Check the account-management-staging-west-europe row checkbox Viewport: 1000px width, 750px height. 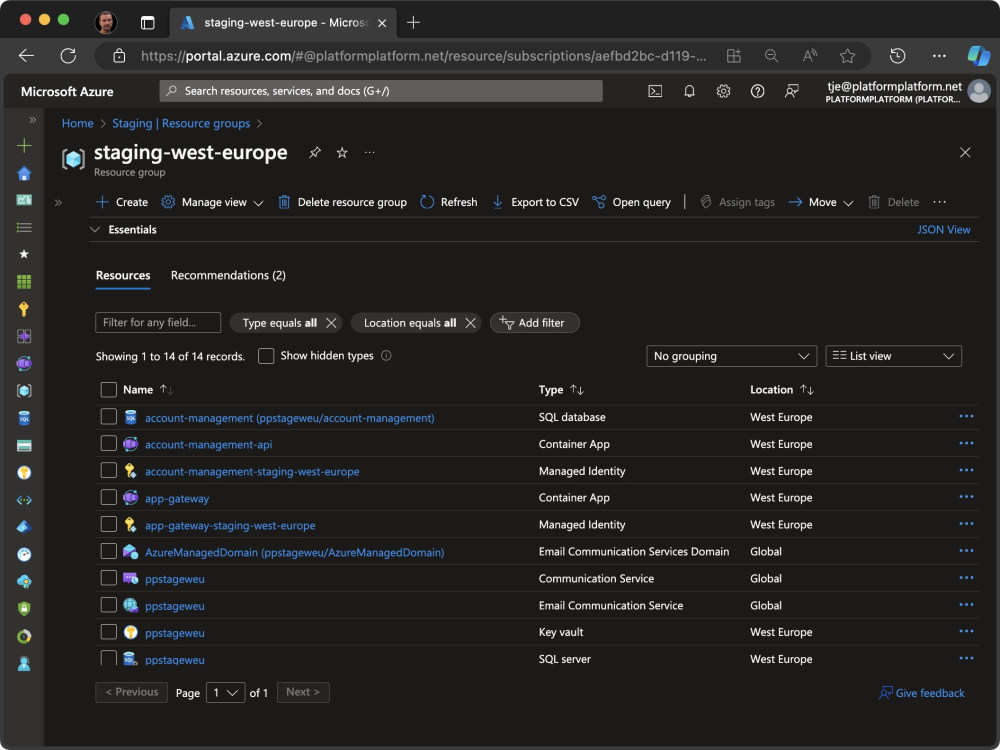coord(109,471)
